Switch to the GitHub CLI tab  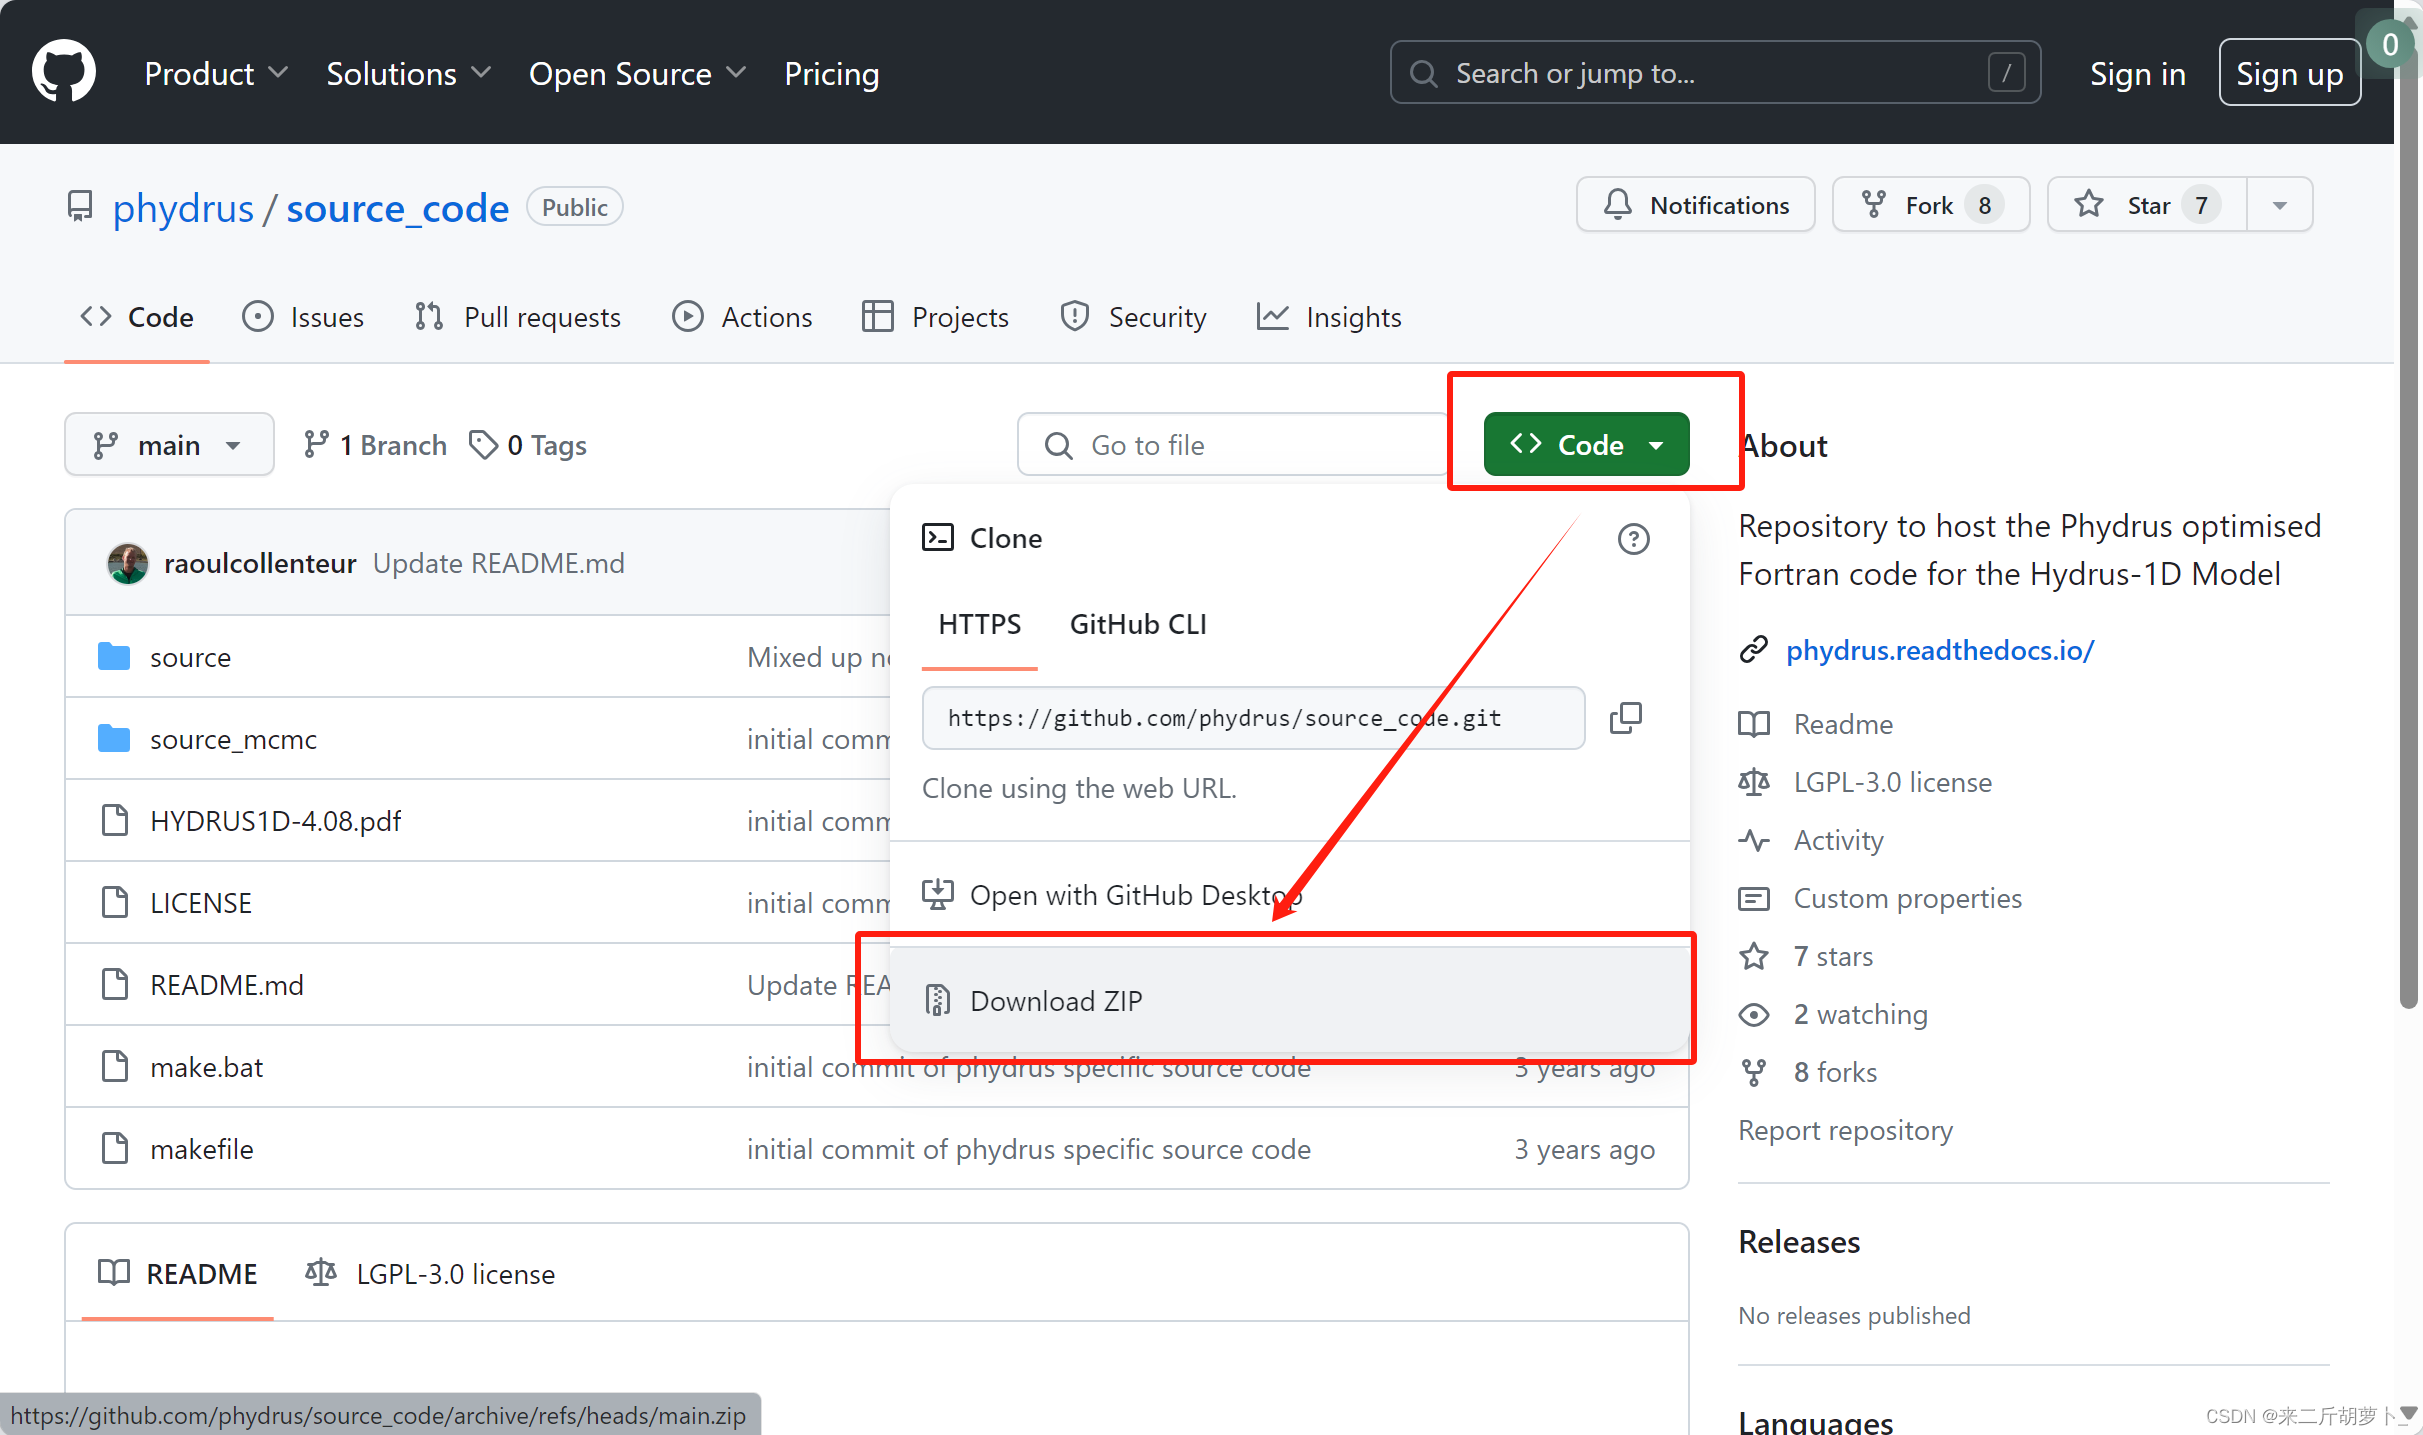tap(1138, 624)
